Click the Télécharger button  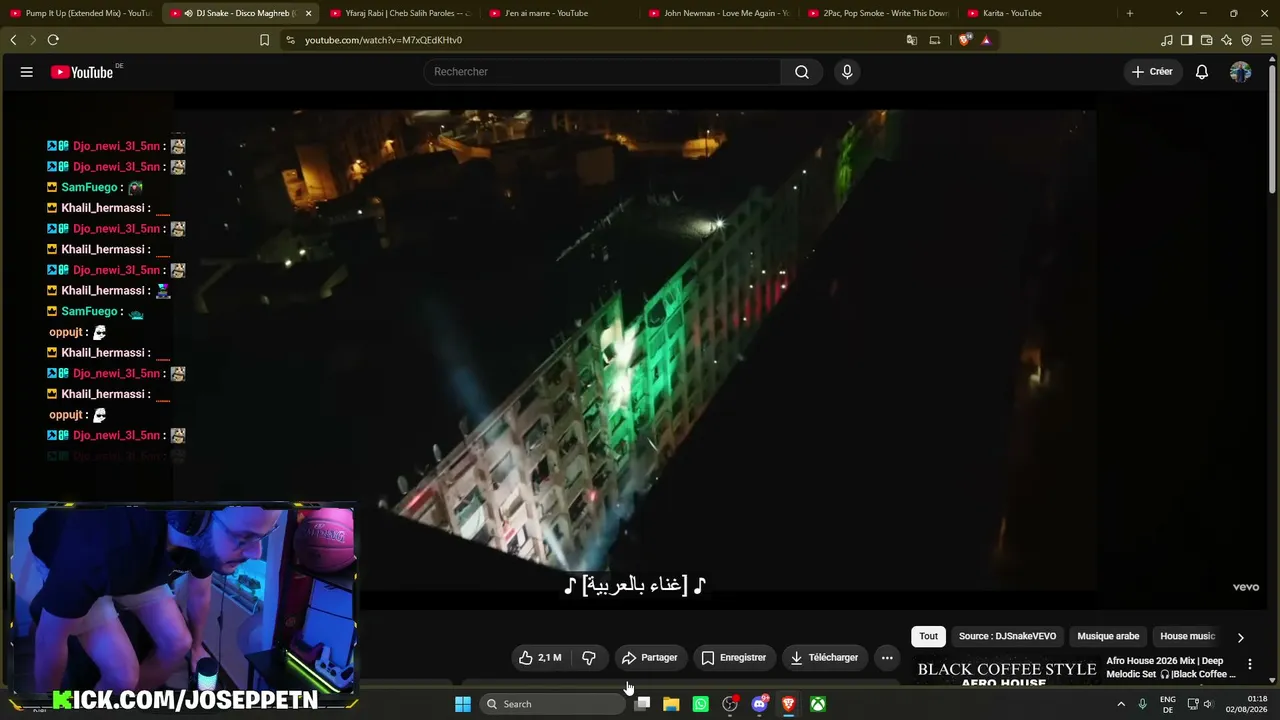click(x=825, y=658)
